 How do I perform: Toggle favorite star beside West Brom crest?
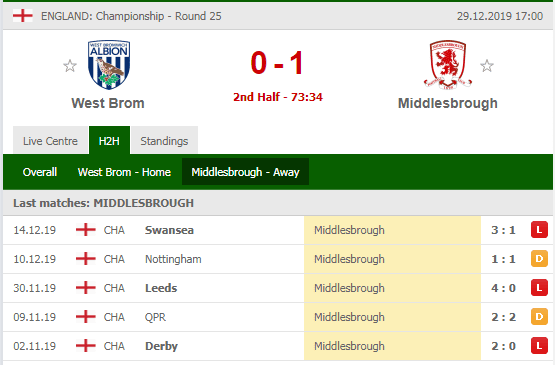click(x=70, y=66)
